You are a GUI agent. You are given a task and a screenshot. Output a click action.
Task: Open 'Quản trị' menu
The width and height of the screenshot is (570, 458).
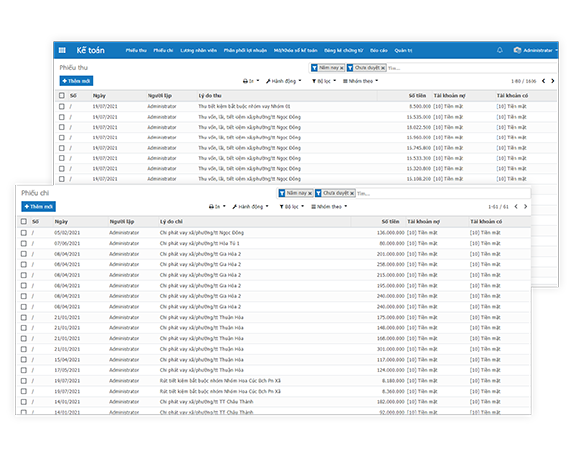[x=403, y=51]
